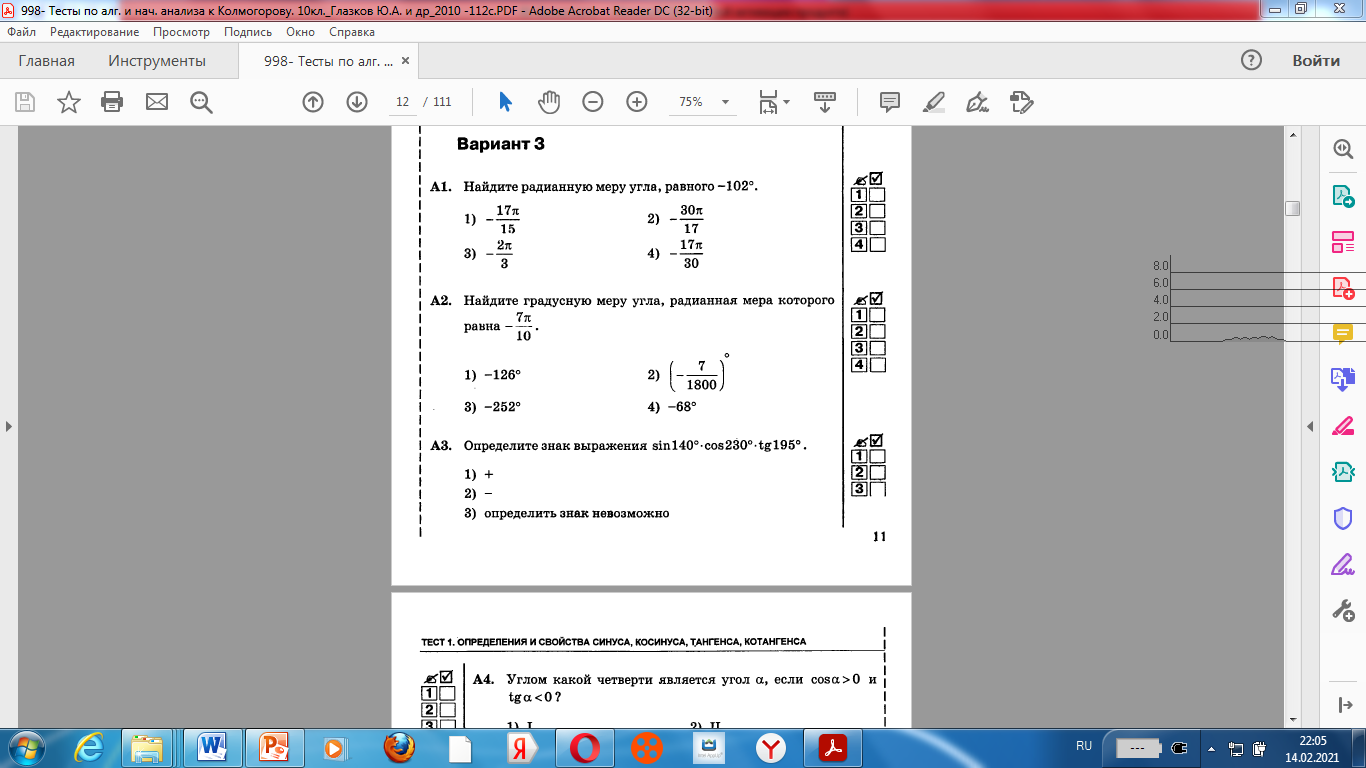Open the Справка menu

click(351, 32)
